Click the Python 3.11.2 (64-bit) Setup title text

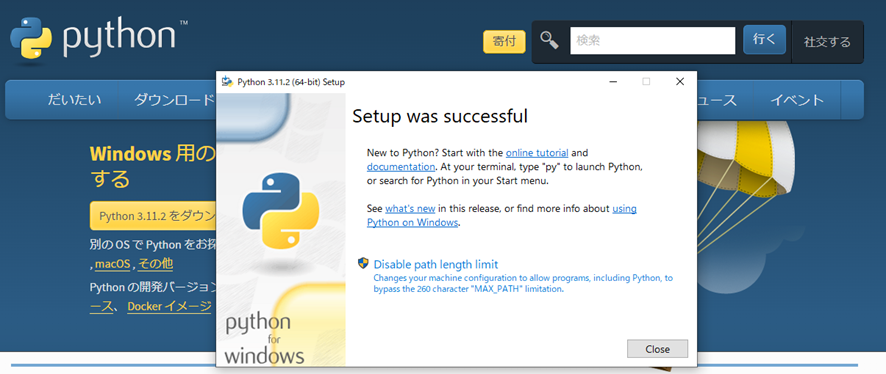click(x=291, y=82)
